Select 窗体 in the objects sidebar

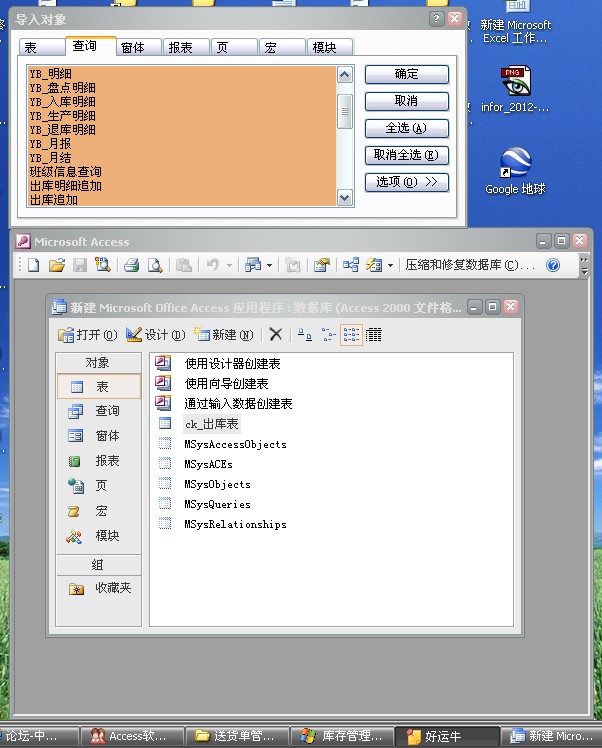99,436
